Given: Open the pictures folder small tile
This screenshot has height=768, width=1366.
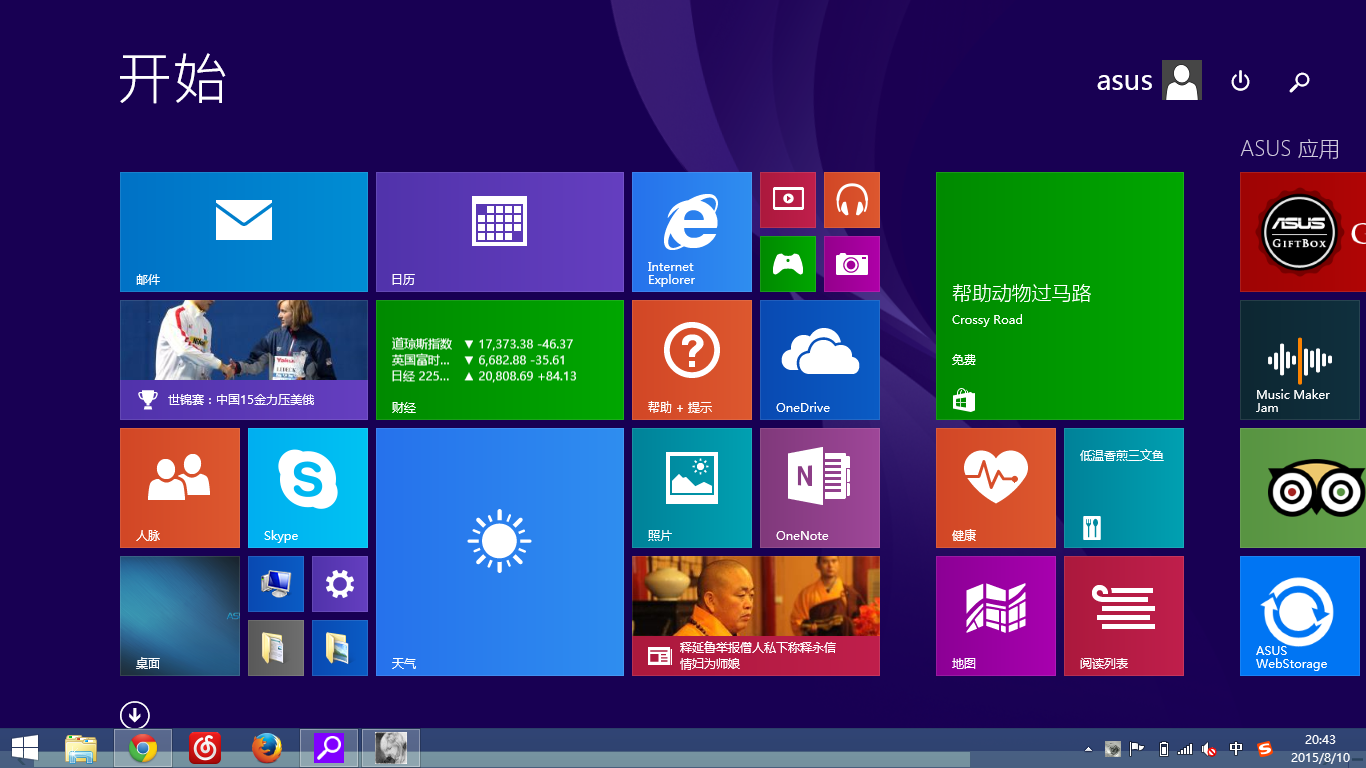Looking at the screenshot, I should [x=340, y=648].
